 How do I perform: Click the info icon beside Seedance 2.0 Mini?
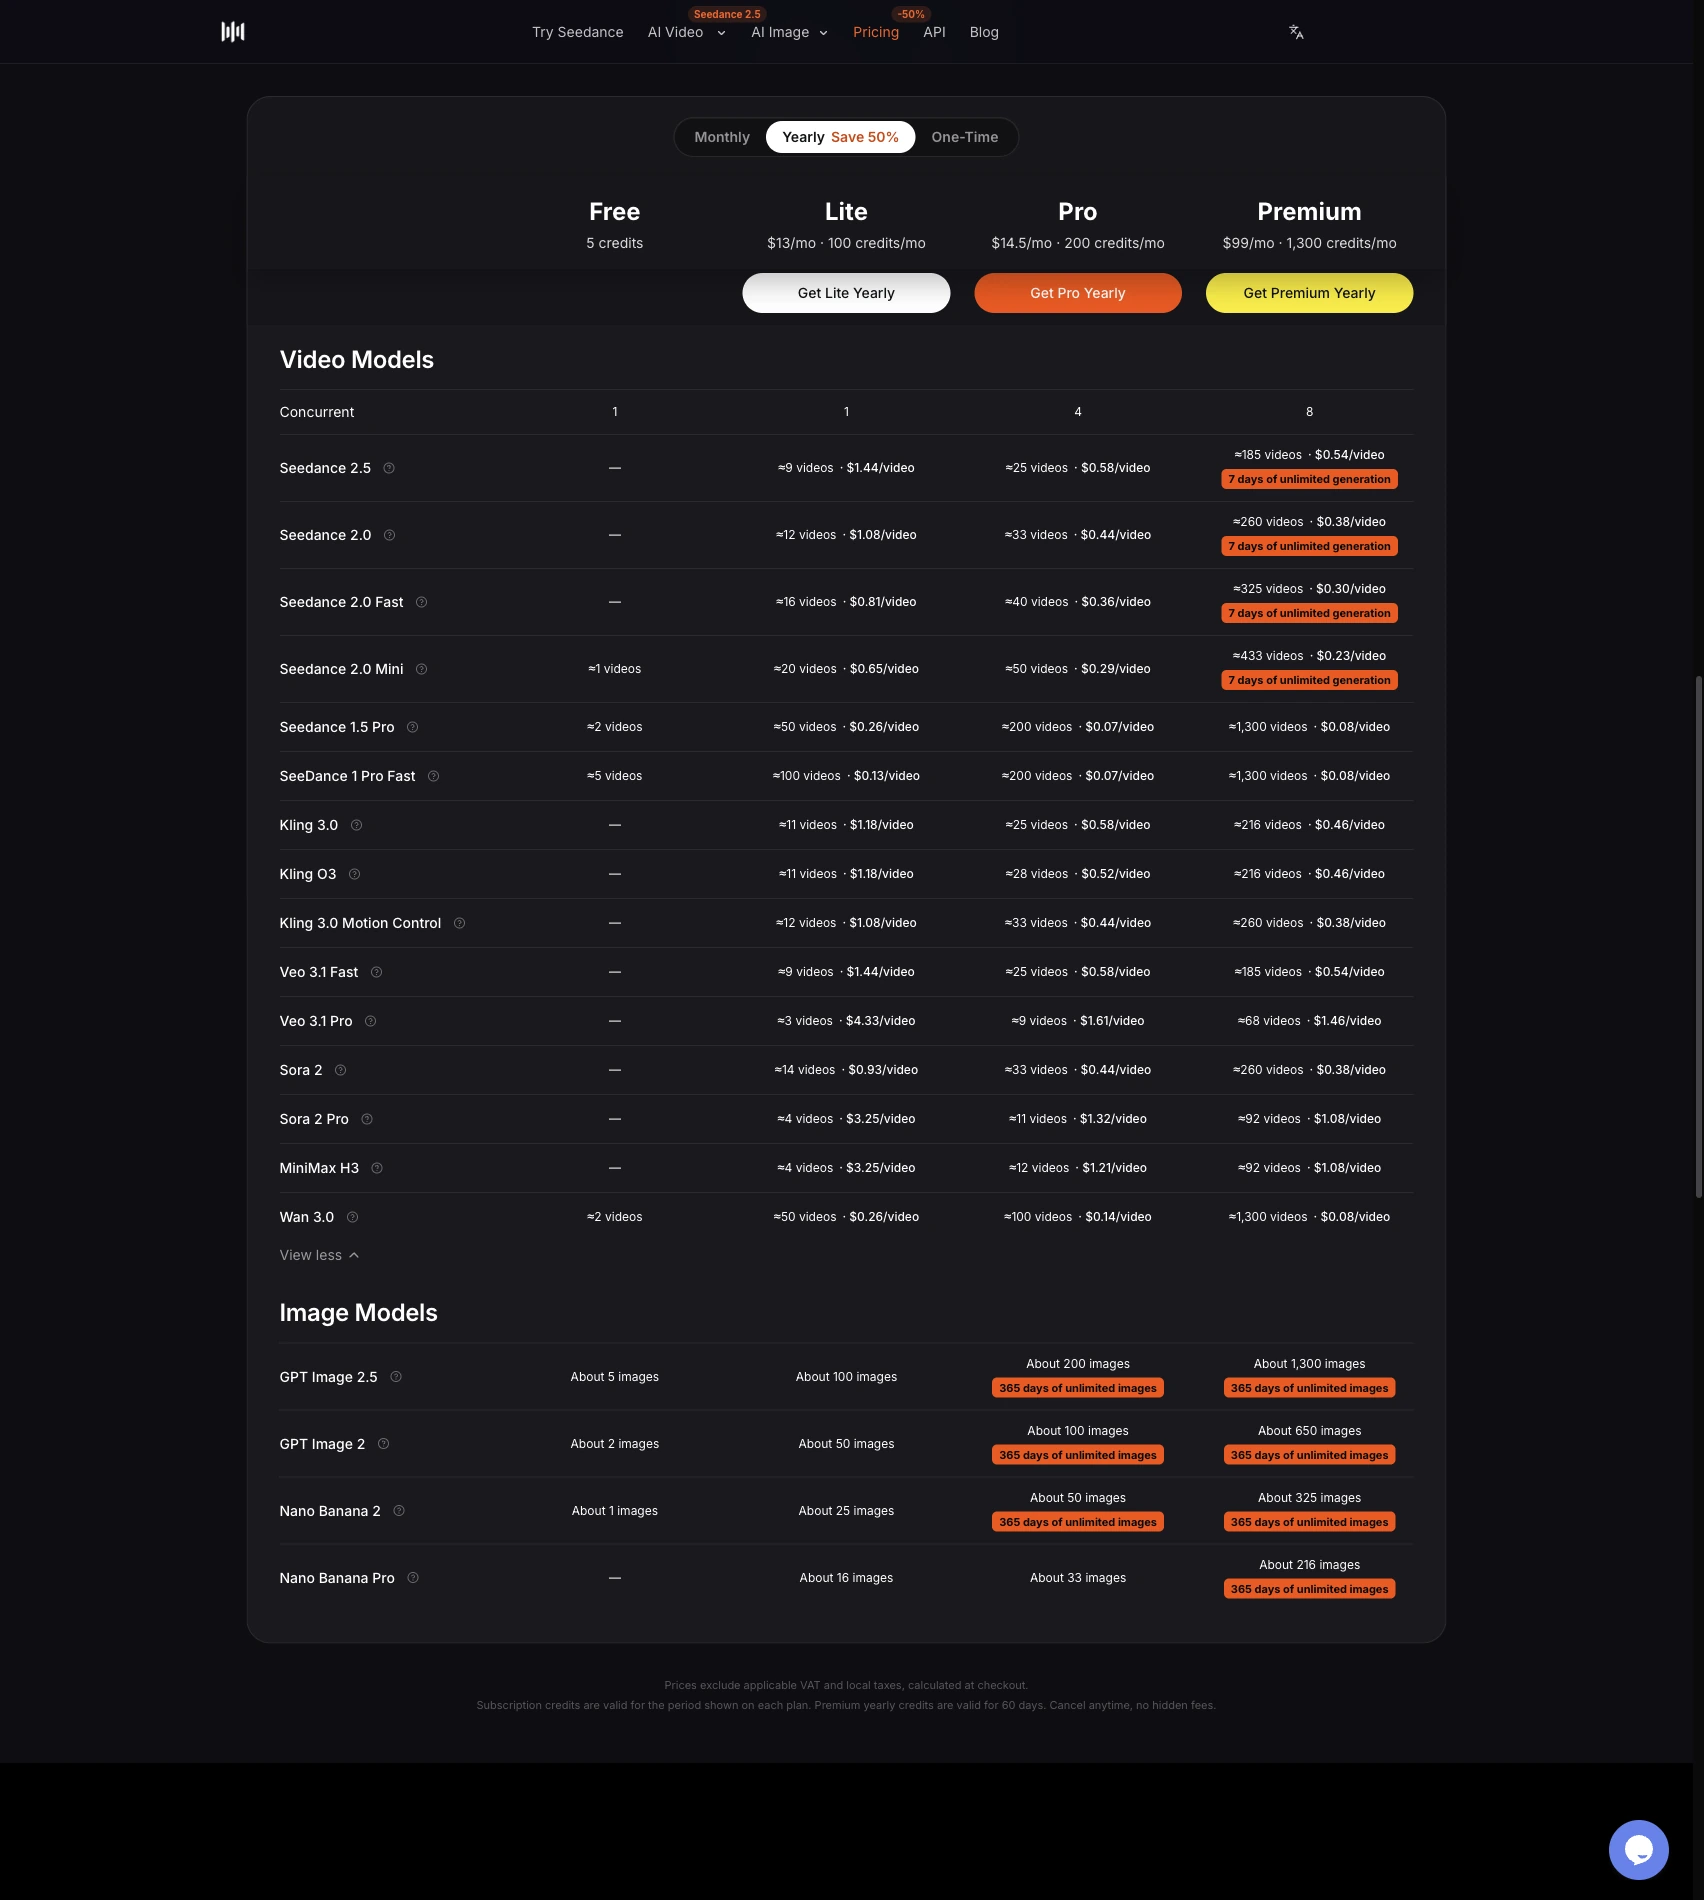tap(421, 669)
